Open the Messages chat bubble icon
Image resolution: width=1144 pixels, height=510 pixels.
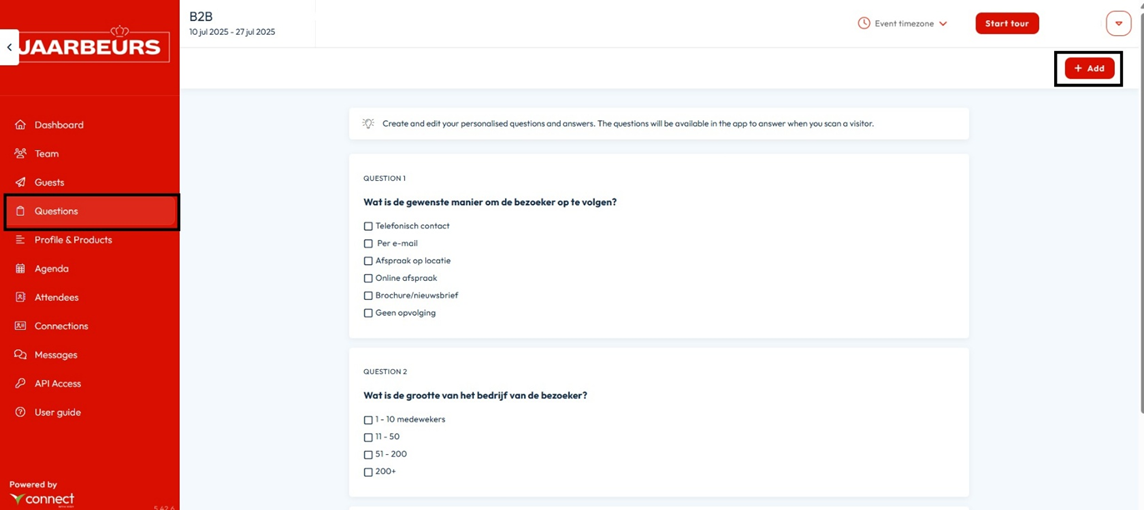coord(20,355)
